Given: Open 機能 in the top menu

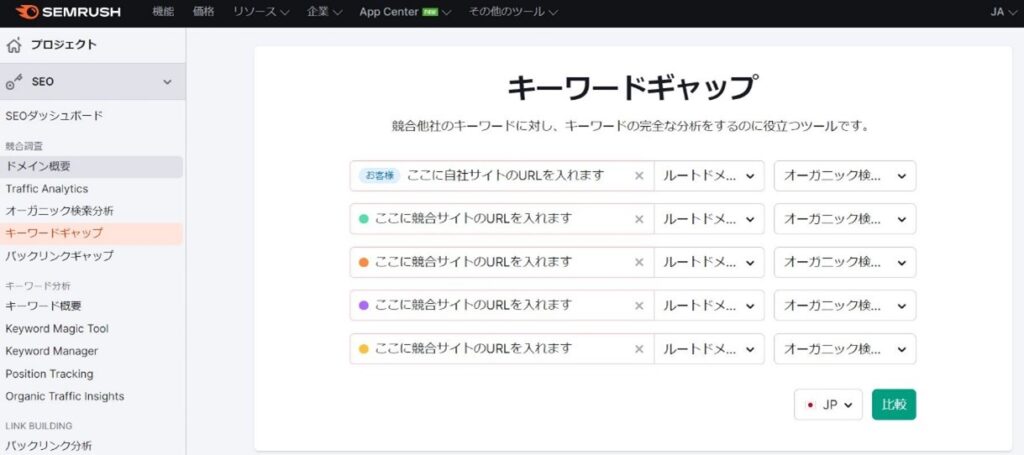Looking at the screenshot, I should coord(163,12).
